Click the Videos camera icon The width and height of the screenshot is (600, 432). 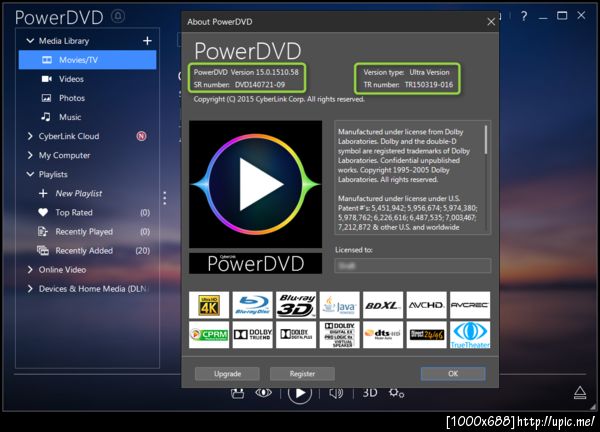(47, 79)
